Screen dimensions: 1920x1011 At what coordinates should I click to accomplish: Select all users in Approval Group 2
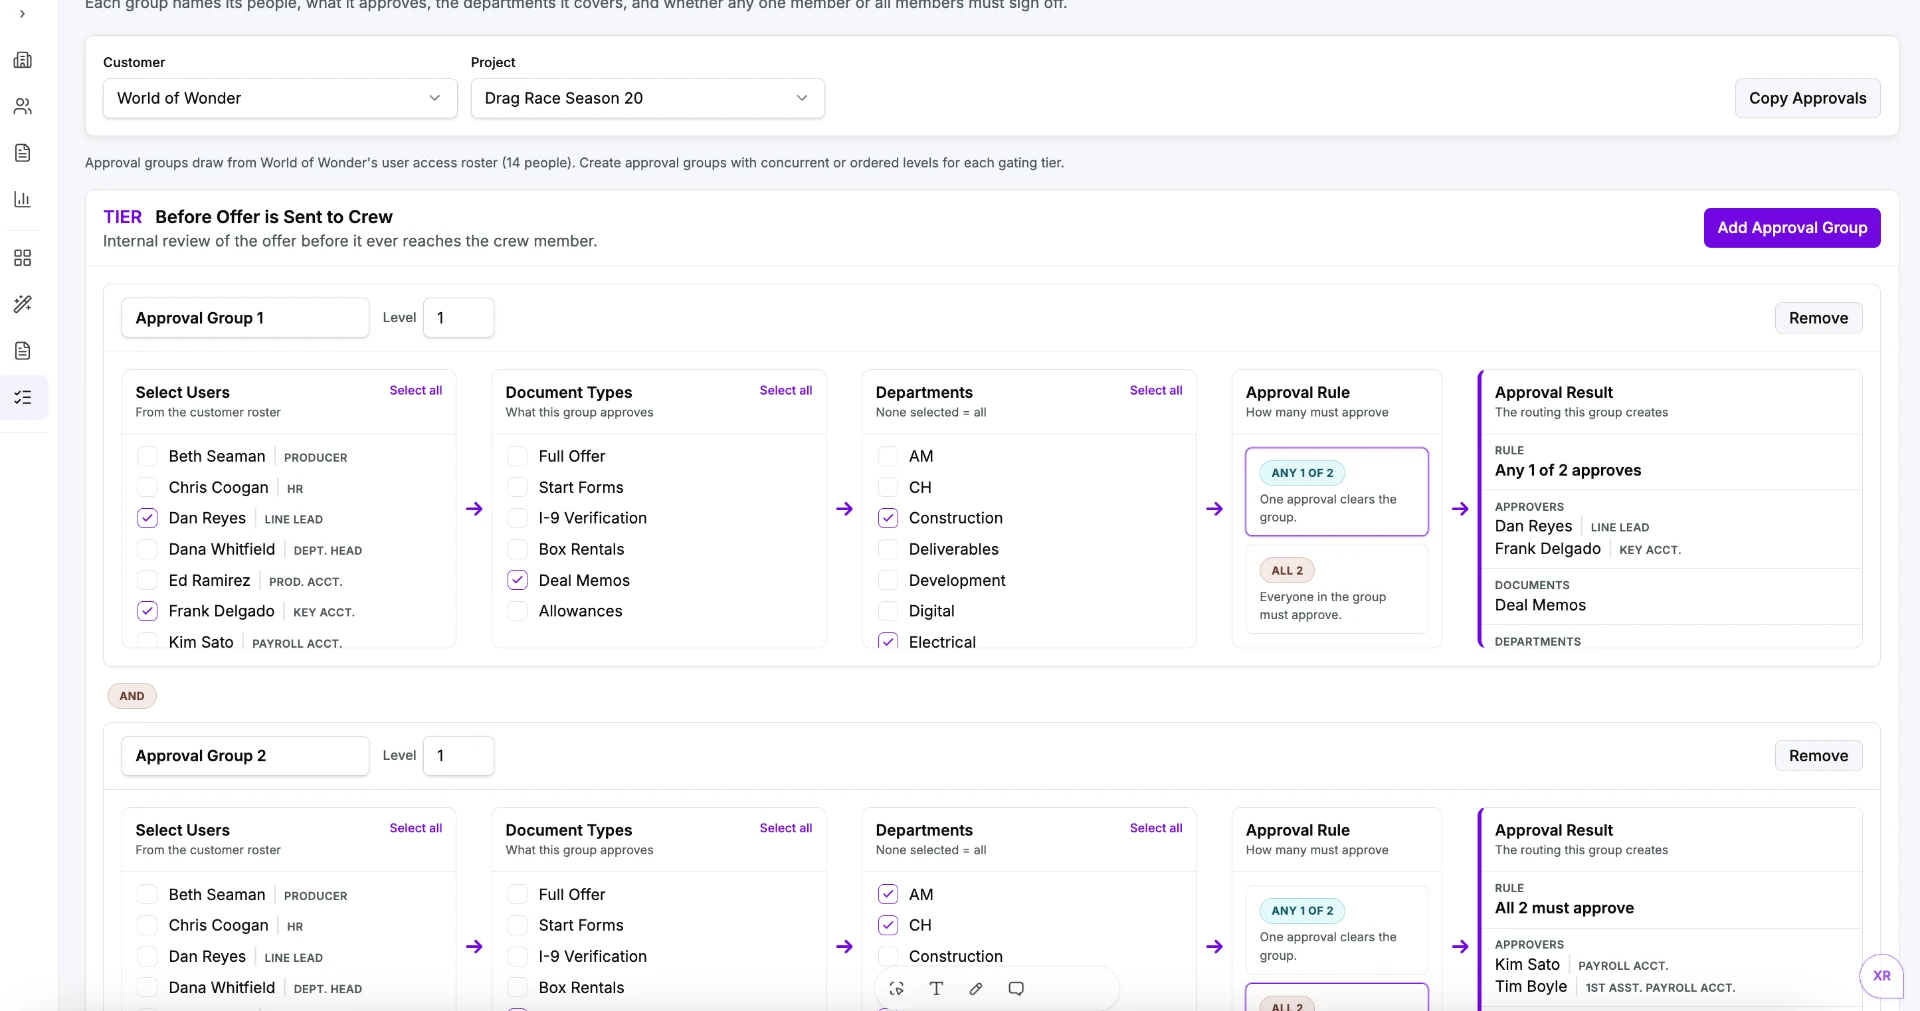tap(416, 829)
